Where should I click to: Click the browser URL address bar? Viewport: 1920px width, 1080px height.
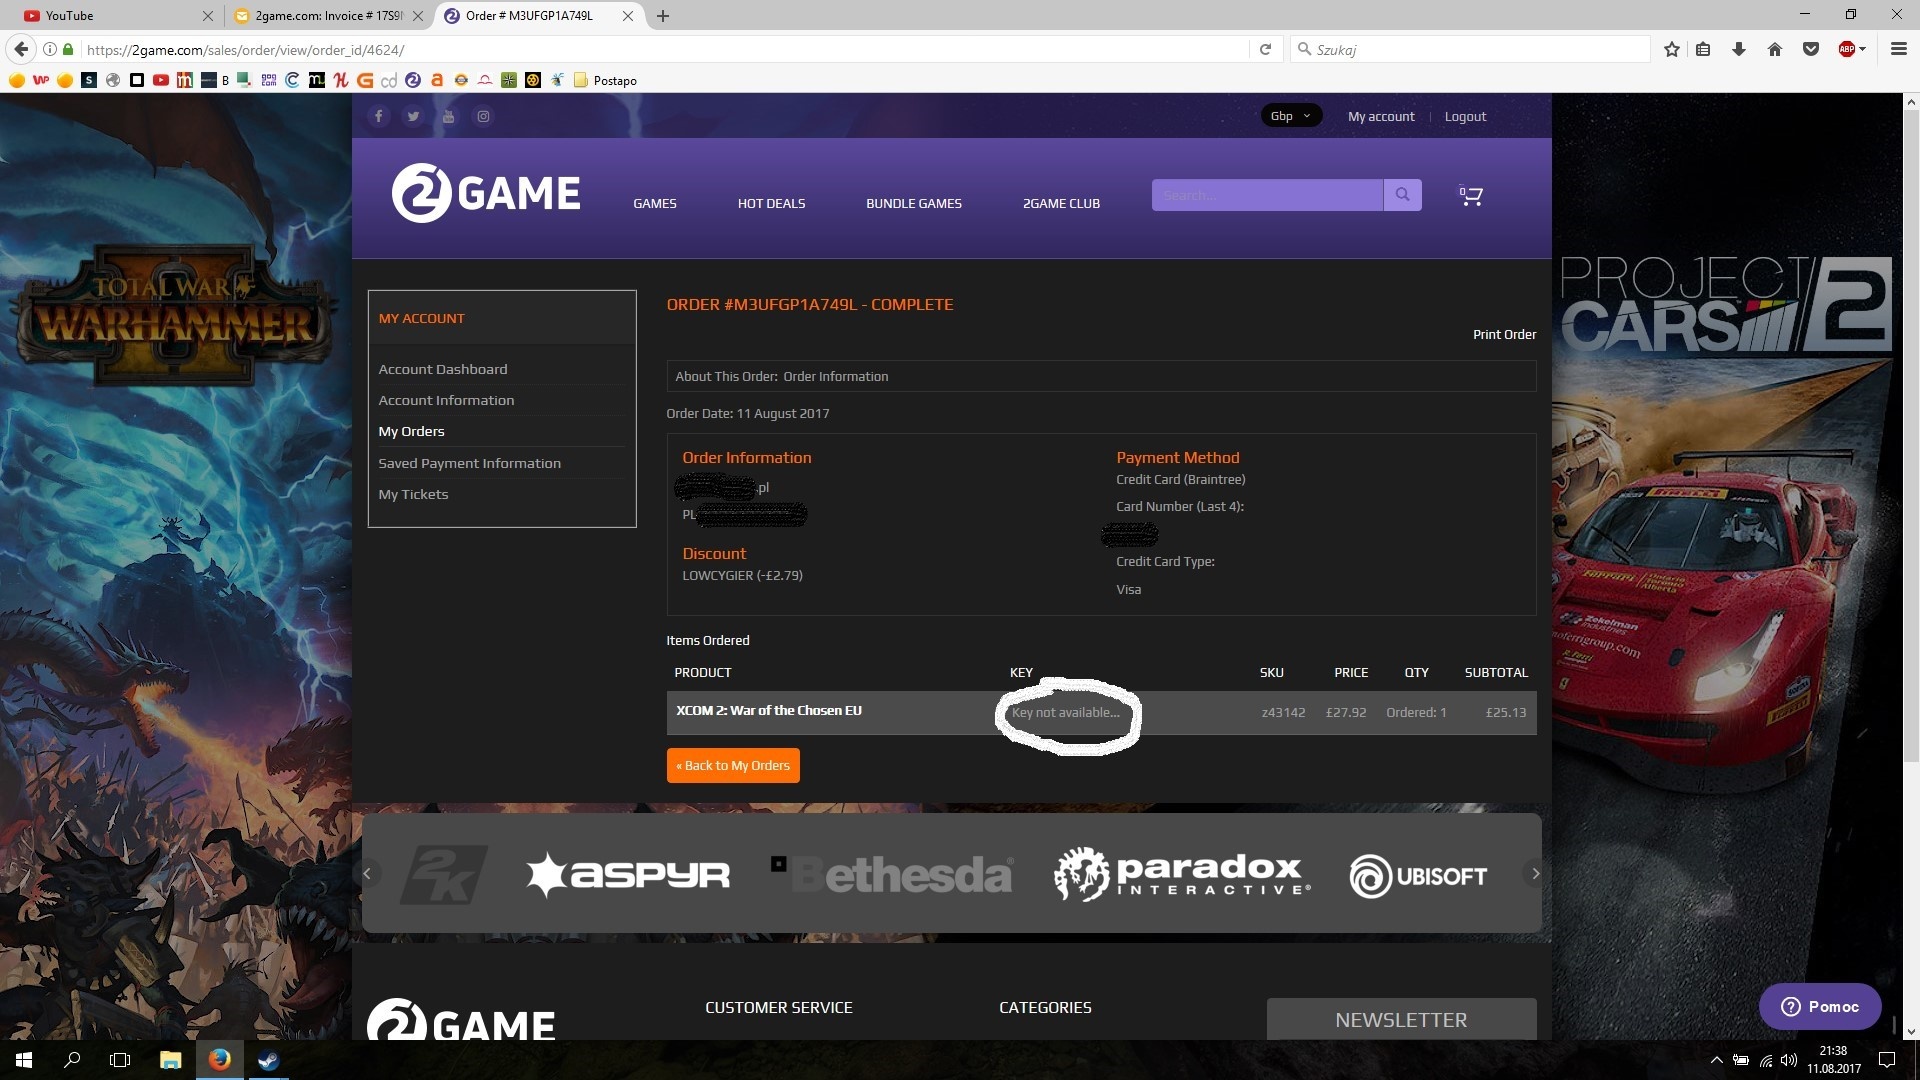(660, 49)
